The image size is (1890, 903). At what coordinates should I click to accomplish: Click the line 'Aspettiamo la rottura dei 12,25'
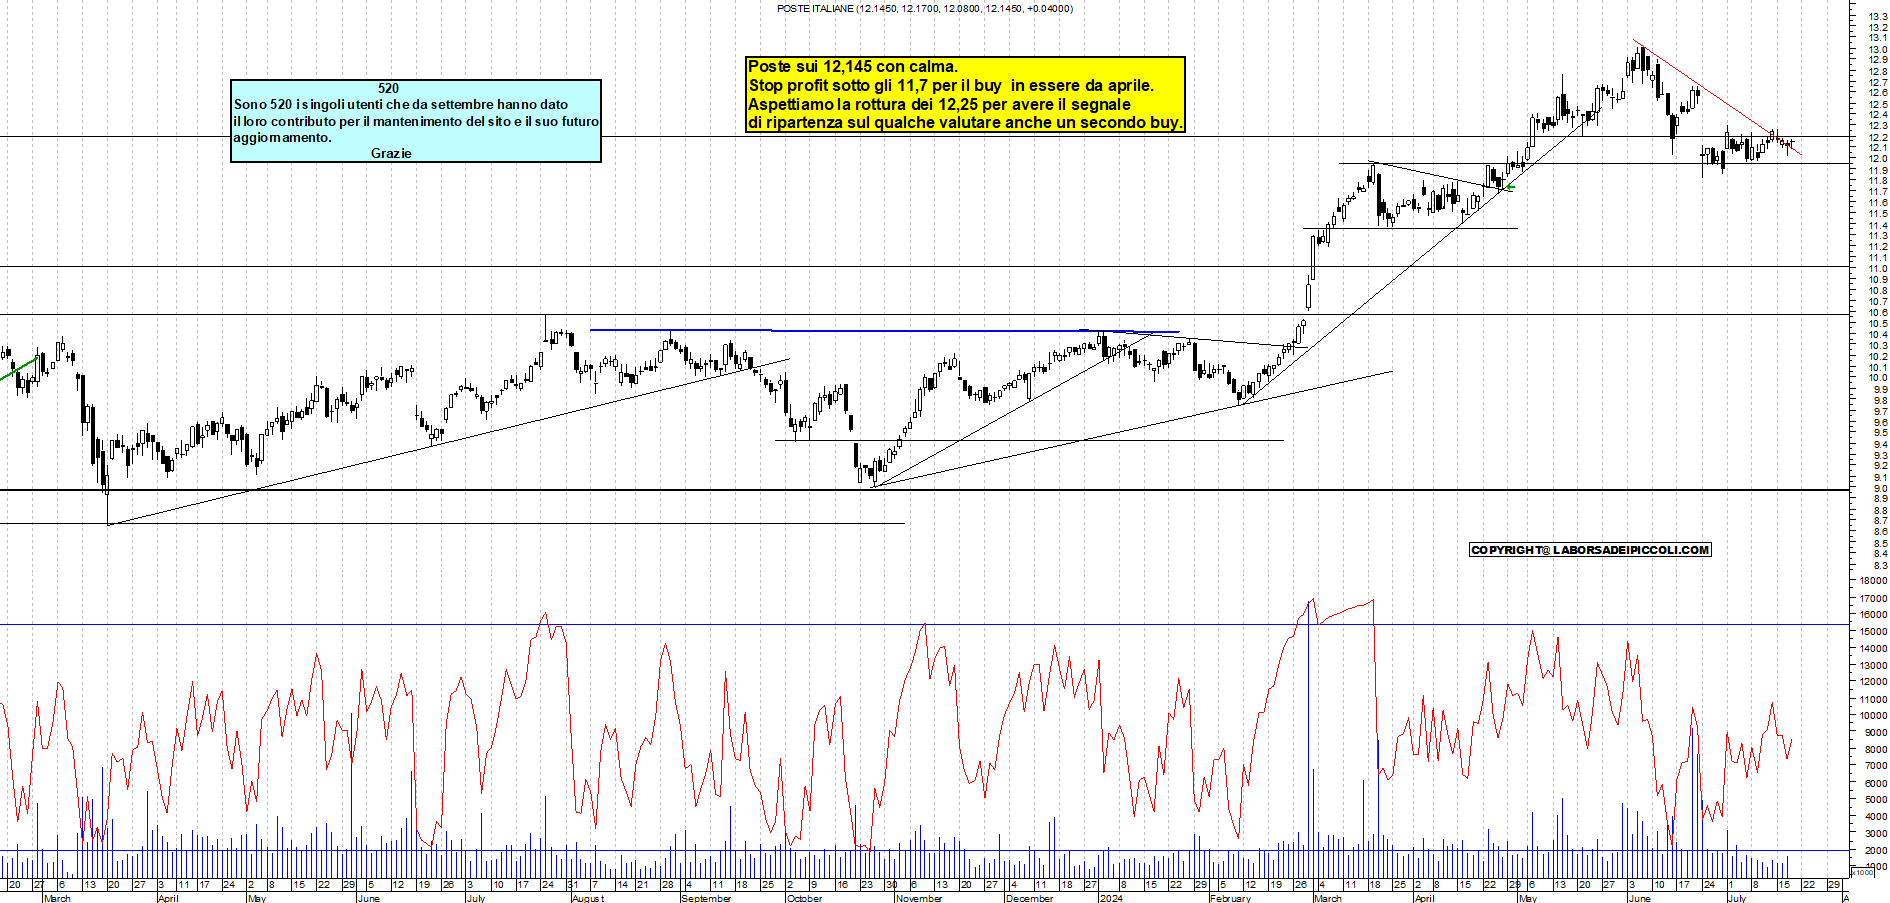tap(940, 105)
